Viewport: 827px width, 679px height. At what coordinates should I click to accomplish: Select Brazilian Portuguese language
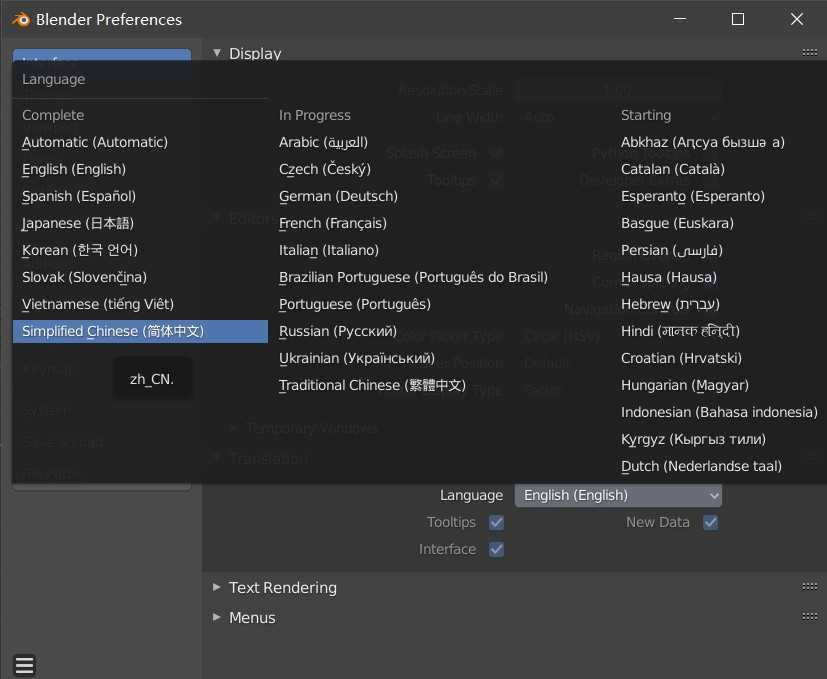click(413, 278)
